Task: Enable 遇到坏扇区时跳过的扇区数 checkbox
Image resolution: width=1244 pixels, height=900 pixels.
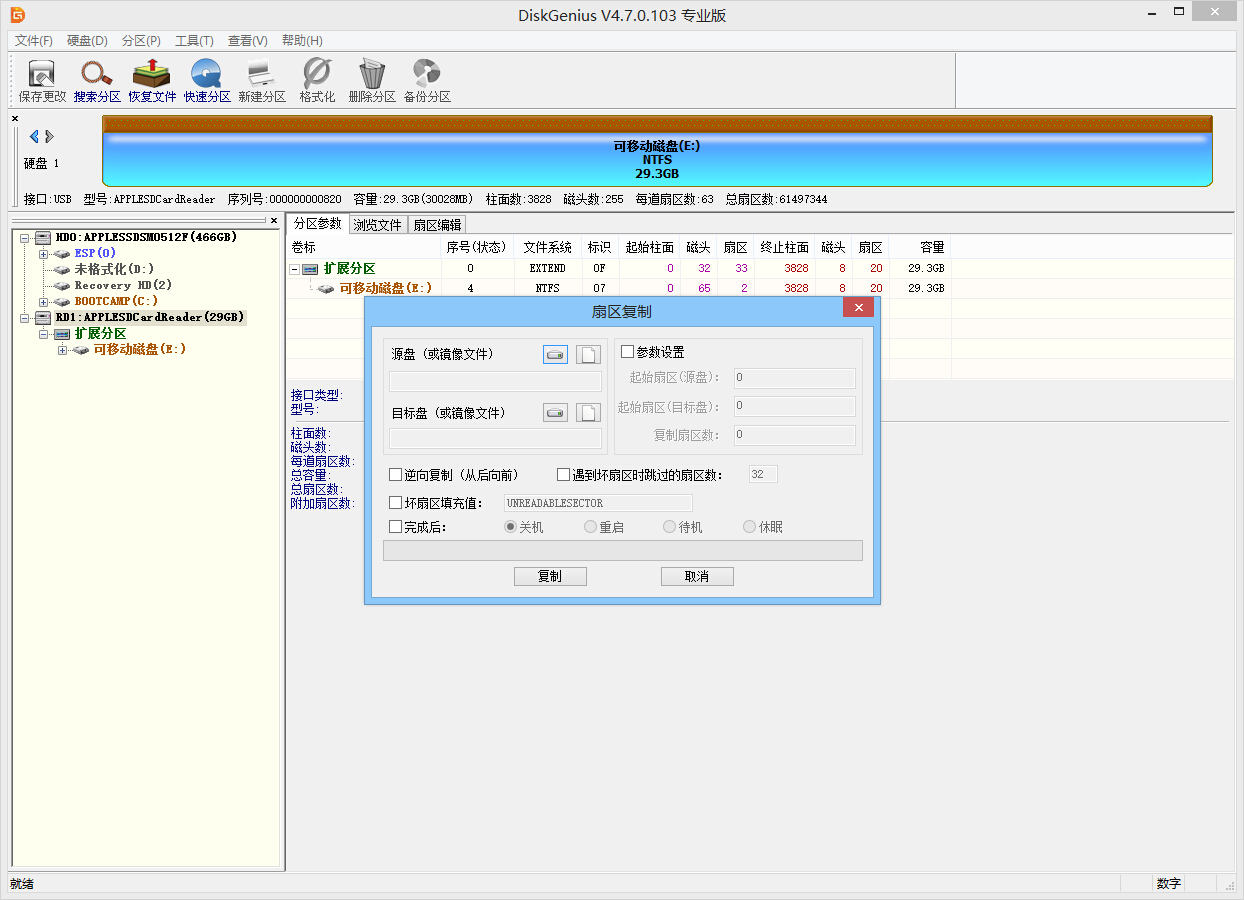Action: (563, 475)
